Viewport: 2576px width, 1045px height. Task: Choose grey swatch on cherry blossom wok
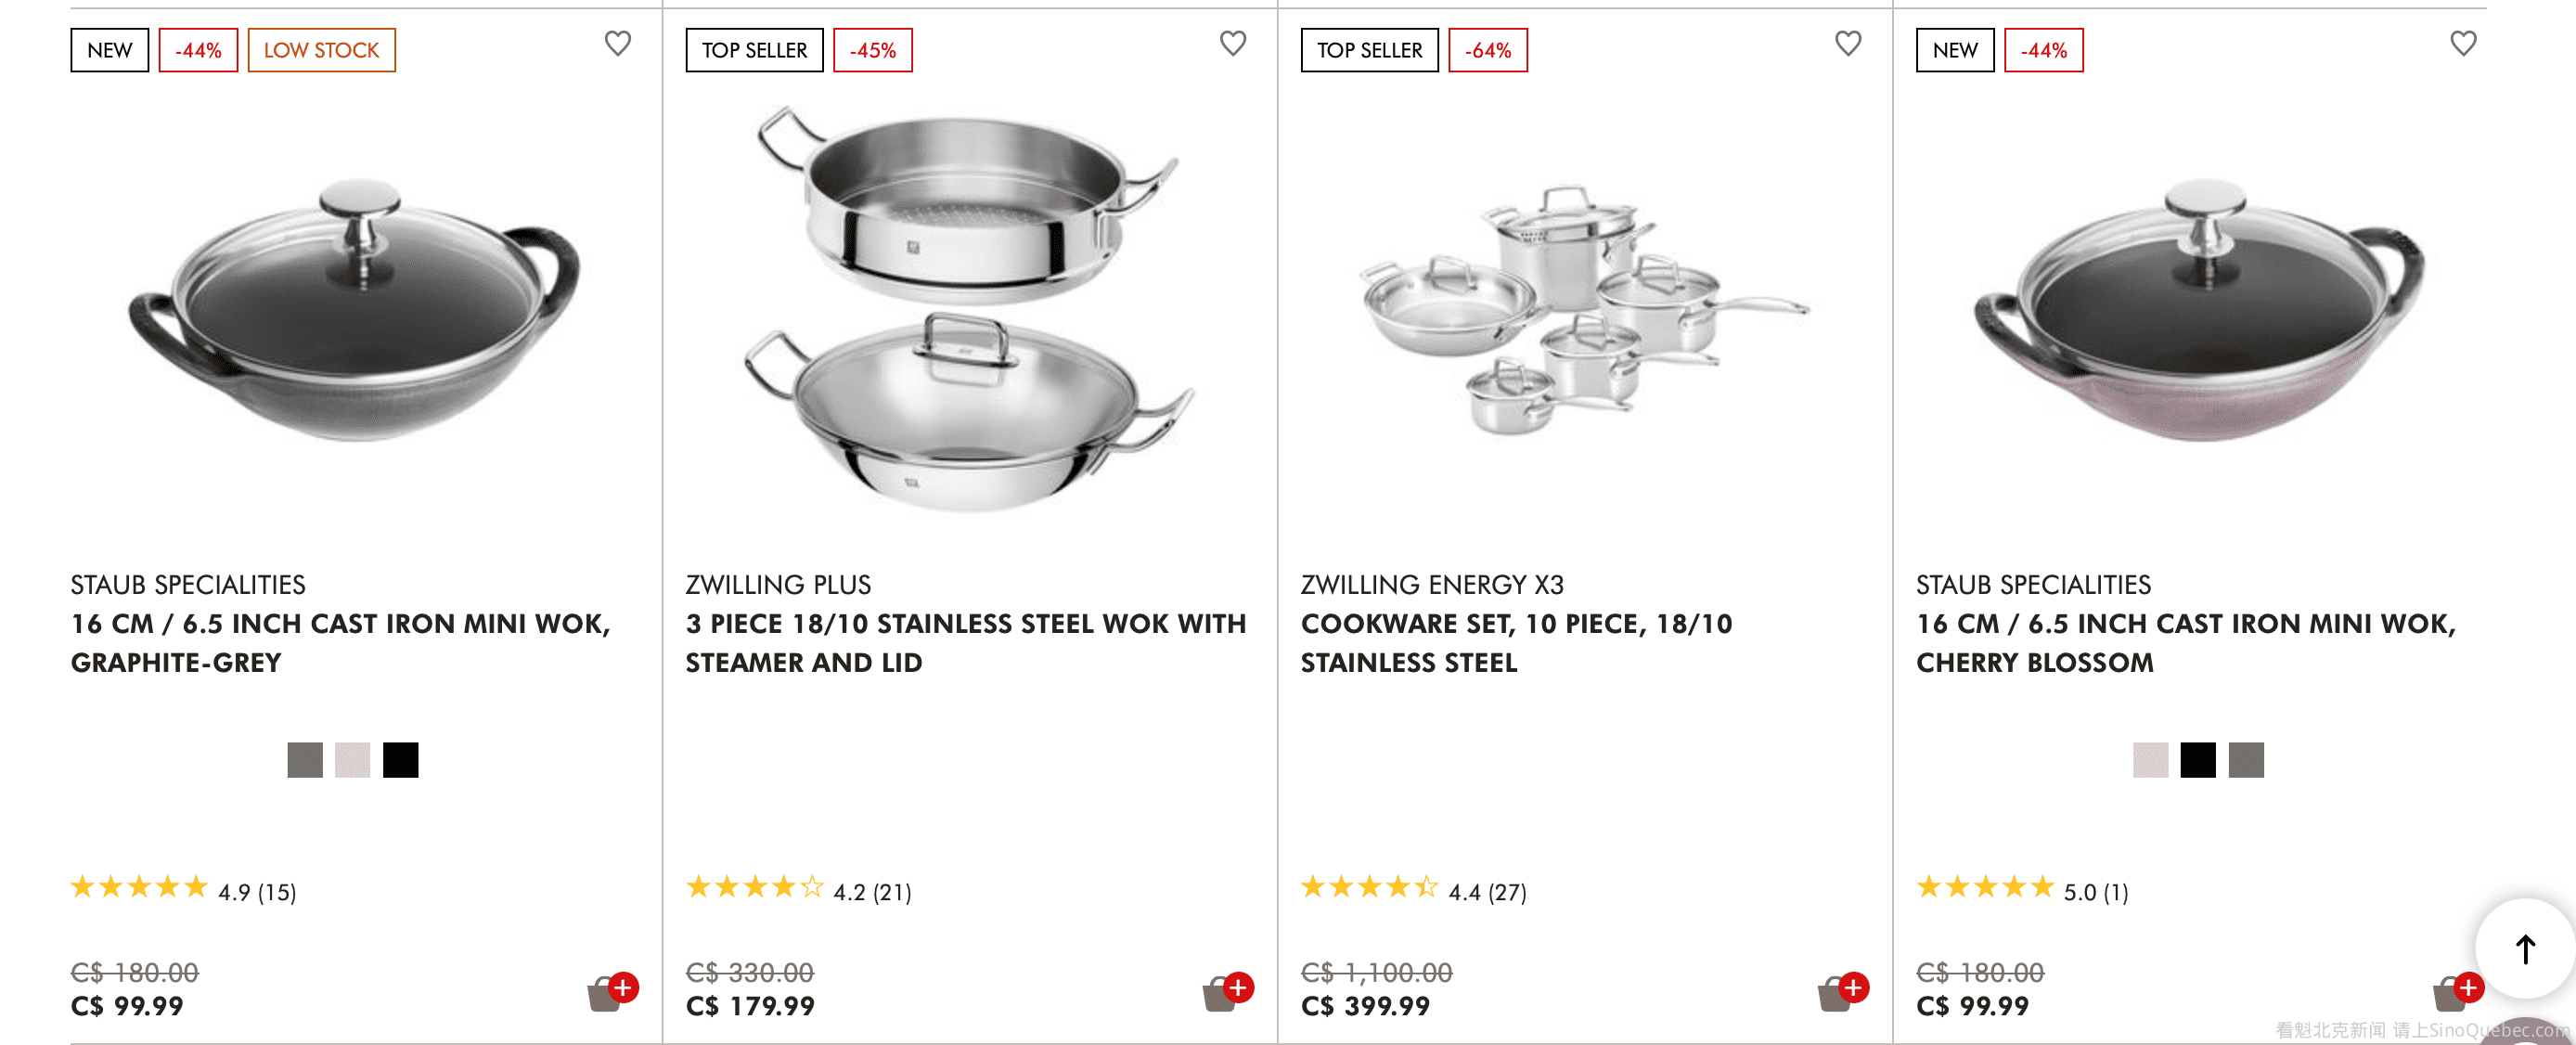pos(2245,760)
